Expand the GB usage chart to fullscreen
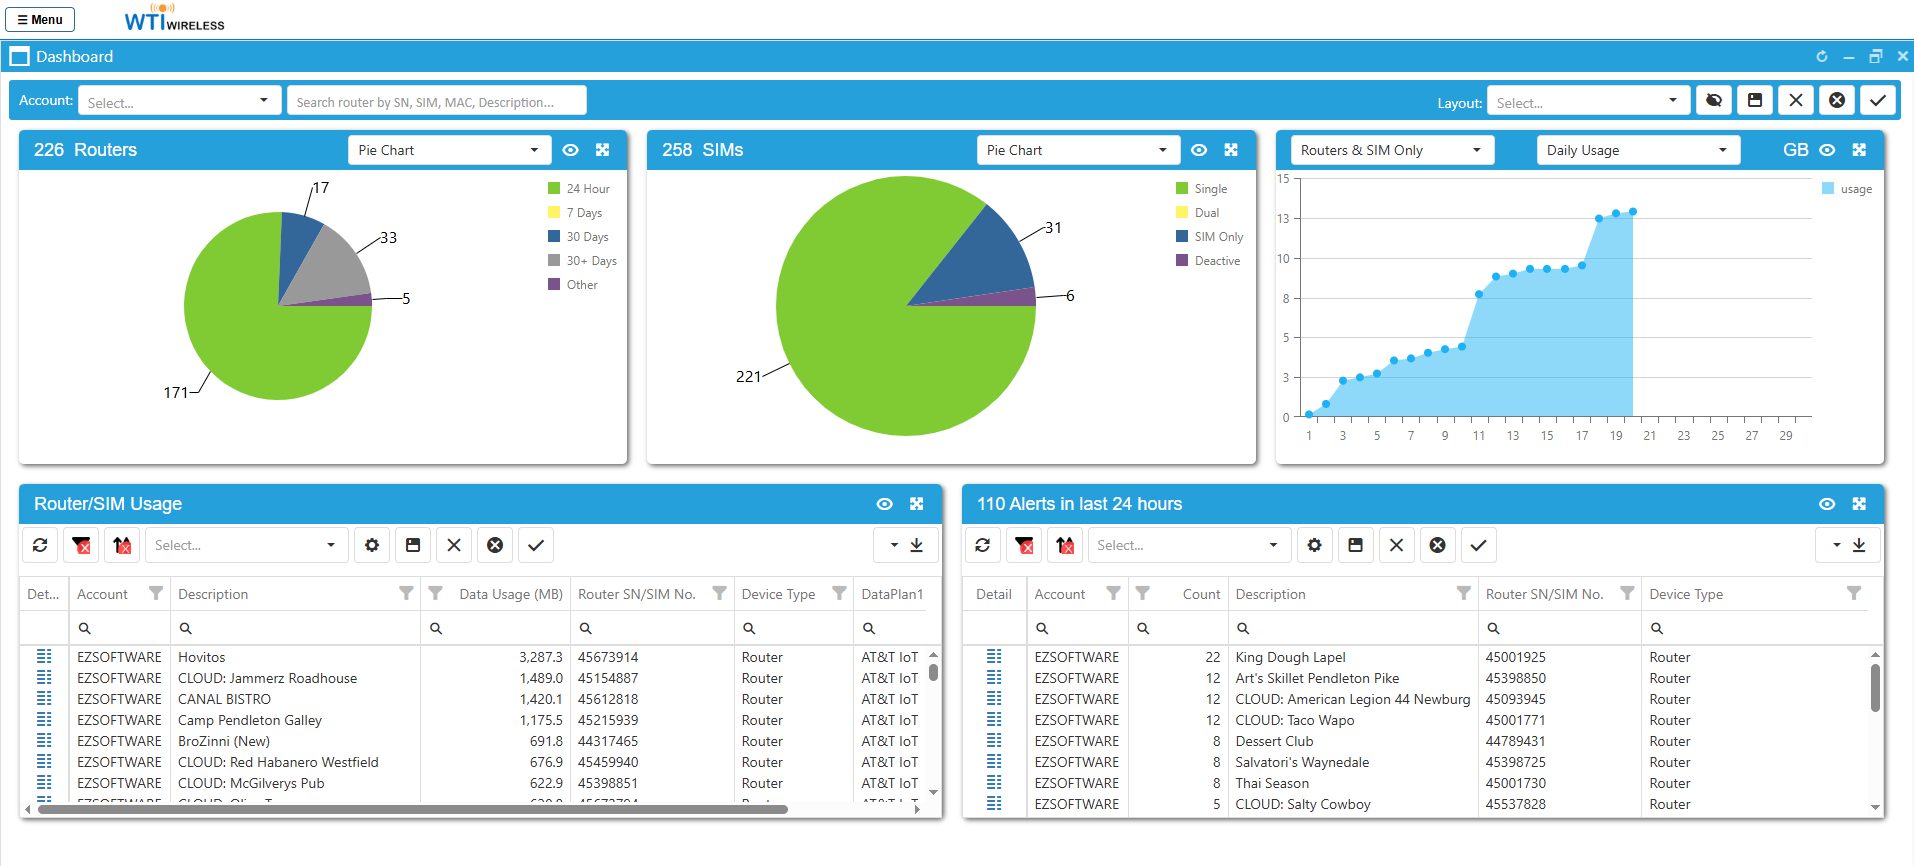Viewport: 1914px width, 866px height. tap(1859, 150)
